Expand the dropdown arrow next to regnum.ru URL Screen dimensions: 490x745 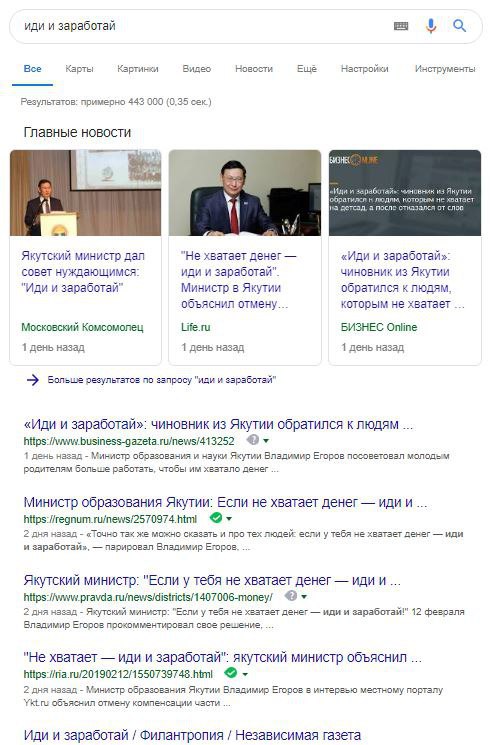tap(229, 519)
